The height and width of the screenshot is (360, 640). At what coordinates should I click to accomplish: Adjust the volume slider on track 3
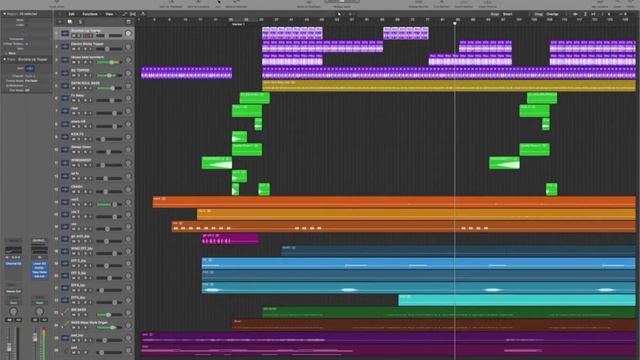tap(109, 62)
